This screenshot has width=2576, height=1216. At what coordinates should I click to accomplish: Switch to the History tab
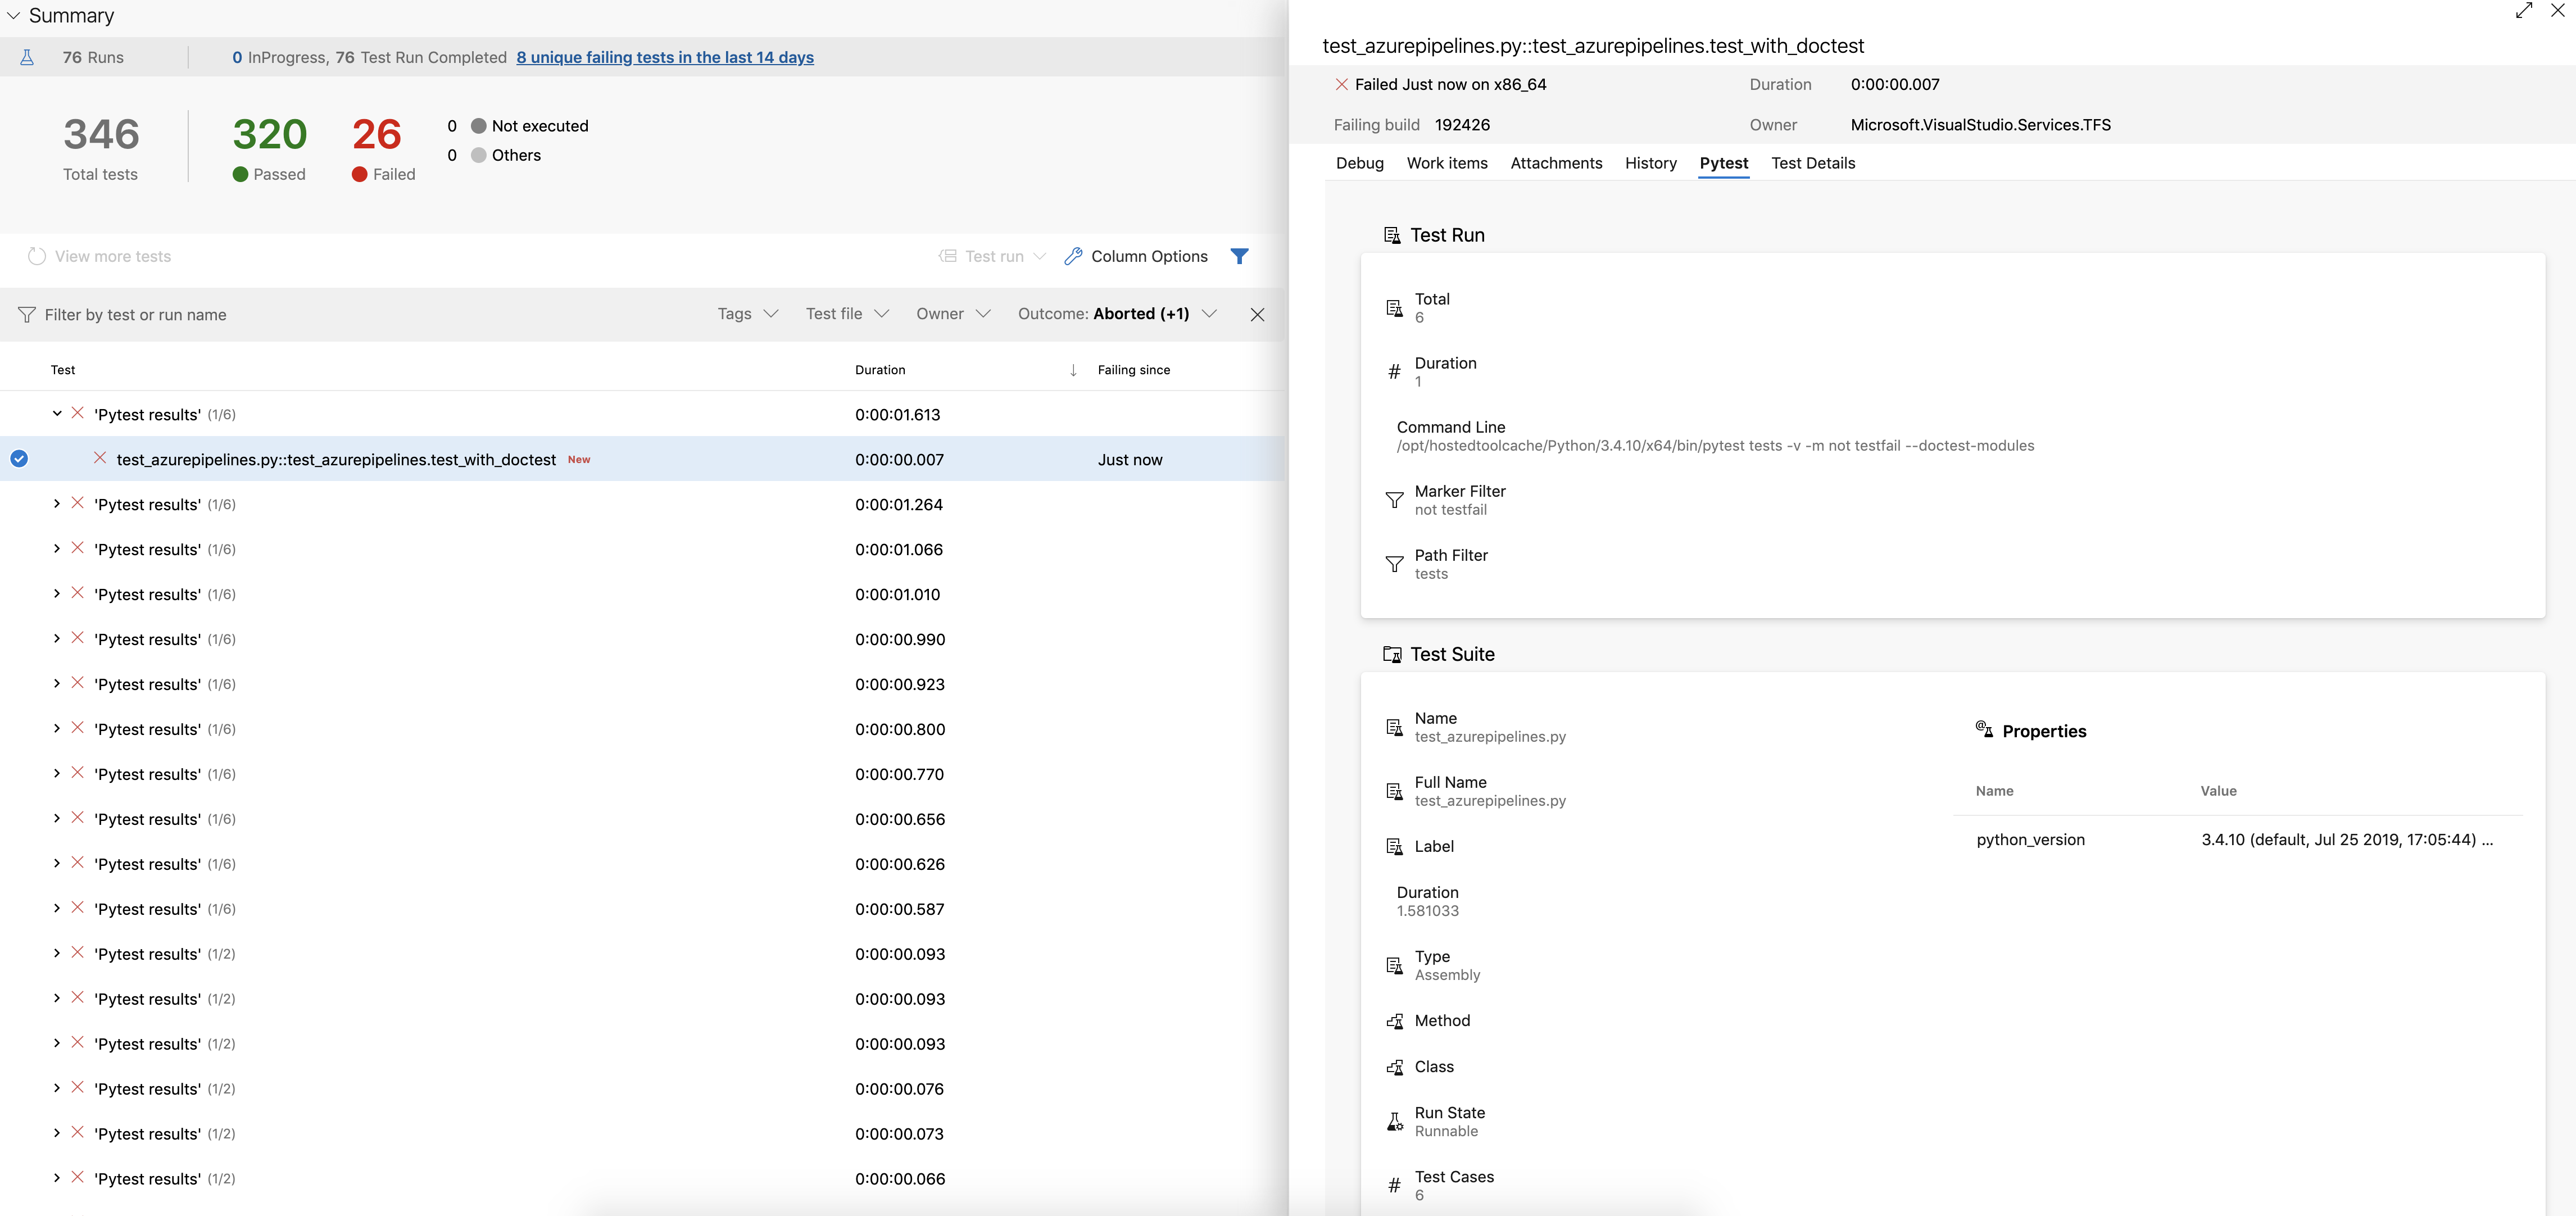[x=1650, y=163]
